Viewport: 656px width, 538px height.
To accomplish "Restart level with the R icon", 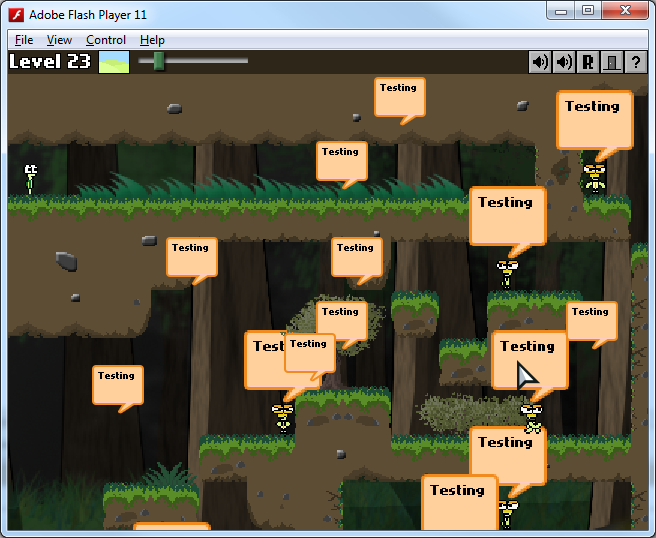I will tap(588, 62).
